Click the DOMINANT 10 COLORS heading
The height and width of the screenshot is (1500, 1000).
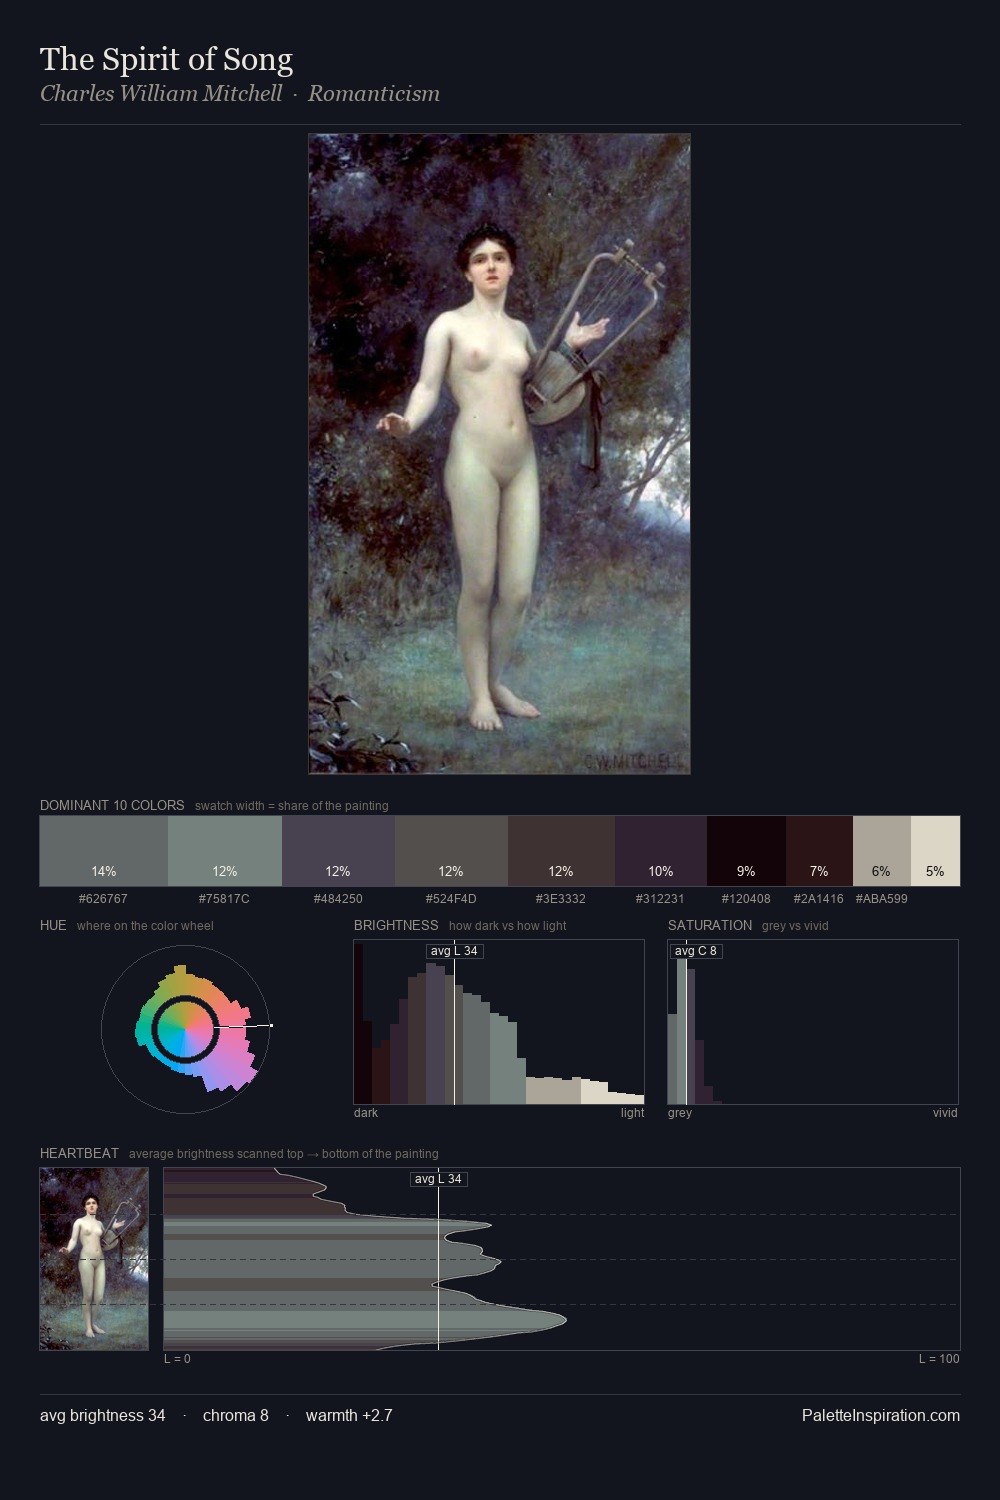[112, 805]
